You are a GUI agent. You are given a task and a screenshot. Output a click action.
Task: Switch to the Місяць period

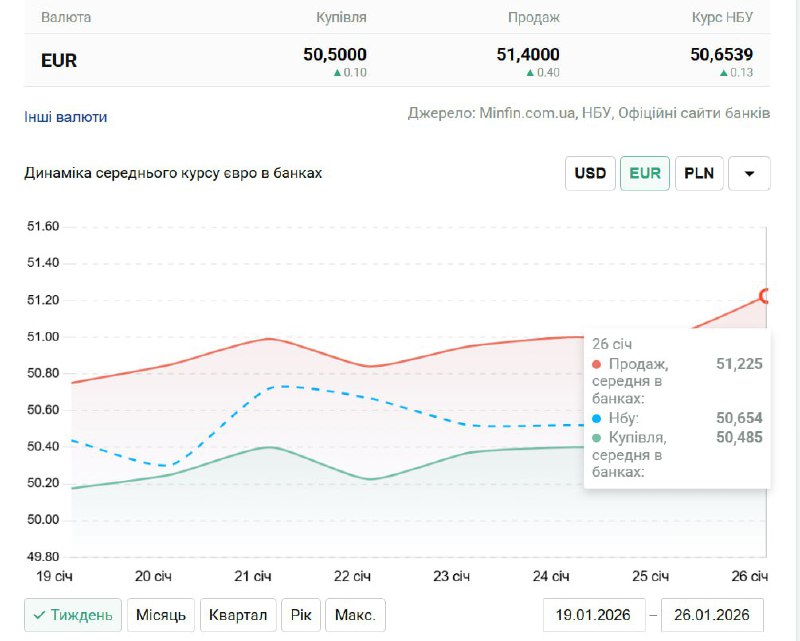161,615
